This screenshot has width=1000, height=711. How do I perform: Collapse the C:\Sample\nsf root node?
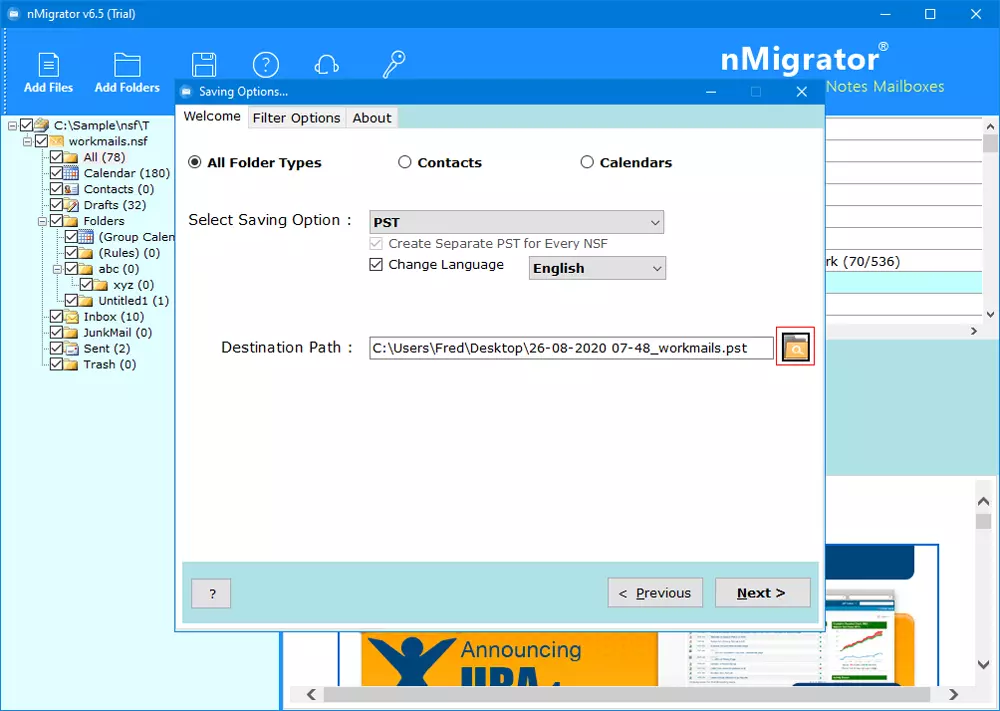12,126
